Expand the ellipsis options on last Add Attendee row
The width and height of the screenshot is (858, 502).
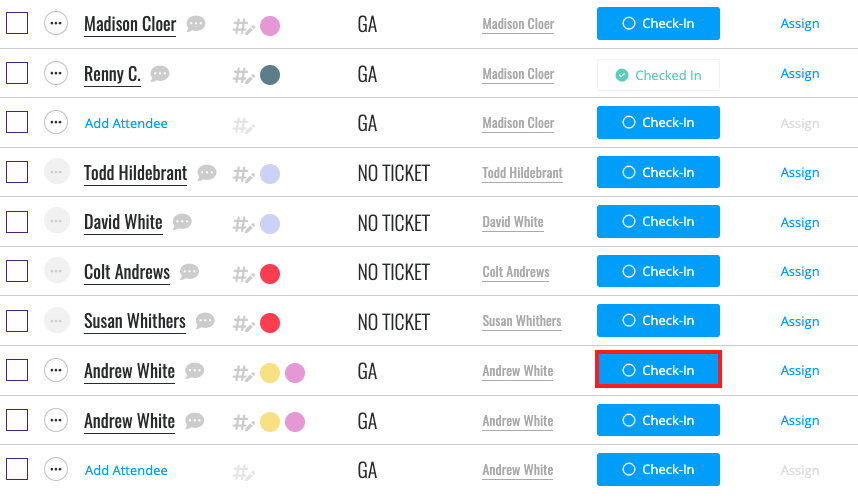coord(56,469)
